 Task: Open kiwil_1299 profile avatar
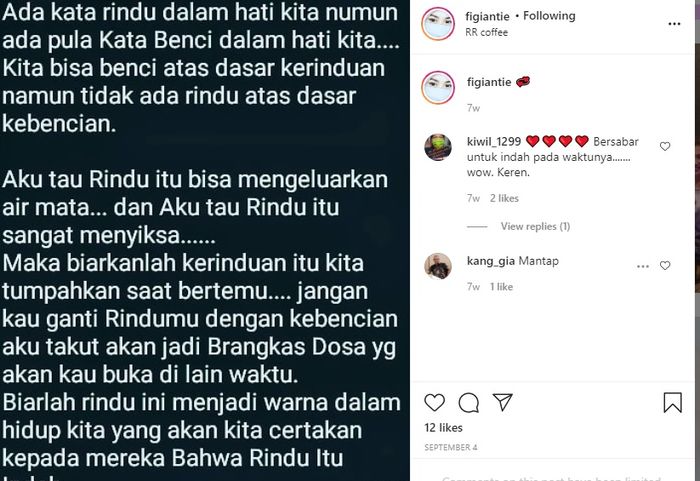(x=438, y=147)
